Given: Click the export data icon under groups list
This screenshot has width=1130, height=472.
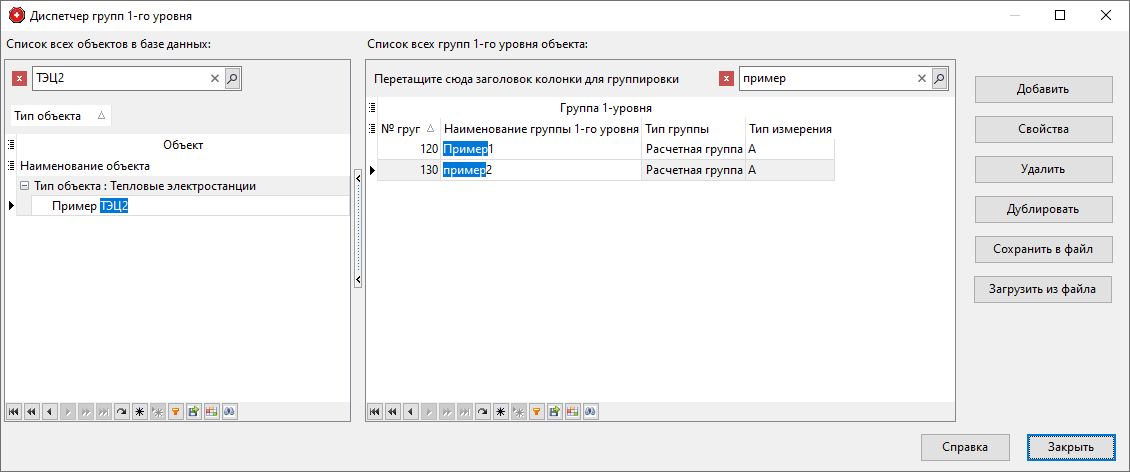Looking at the screenshot, I should click(554, 411).
